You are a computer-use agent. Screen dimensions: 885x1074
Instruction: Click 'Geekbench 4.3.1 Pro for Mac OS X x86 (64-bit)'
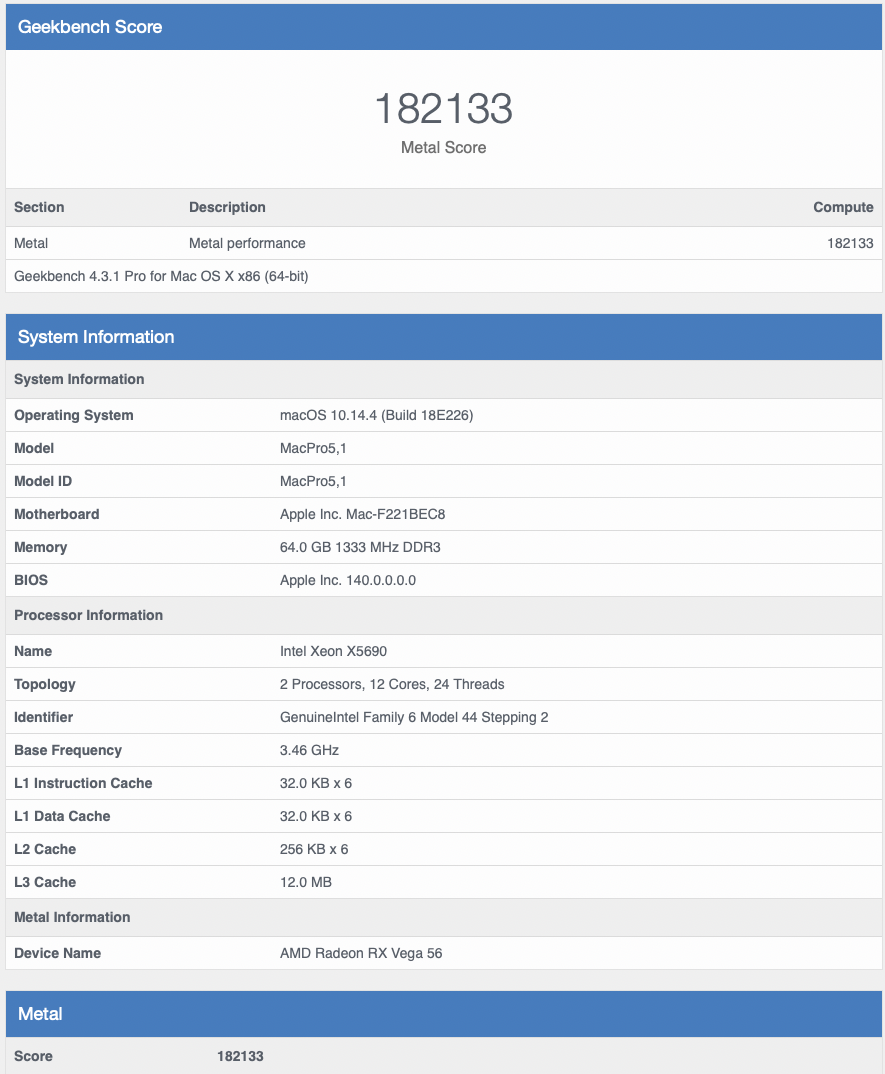click(161, 276)
